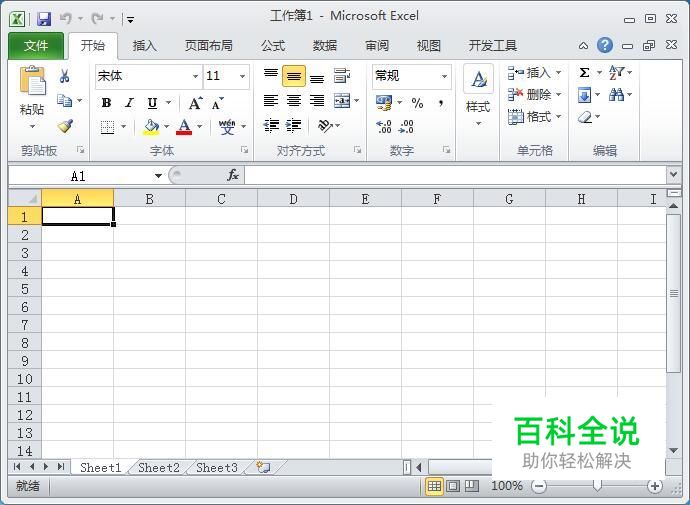Image resolution: width=690 pixels, height=505 pixels.
Task: Toggle Italic formatting
Action: point(129,103)
